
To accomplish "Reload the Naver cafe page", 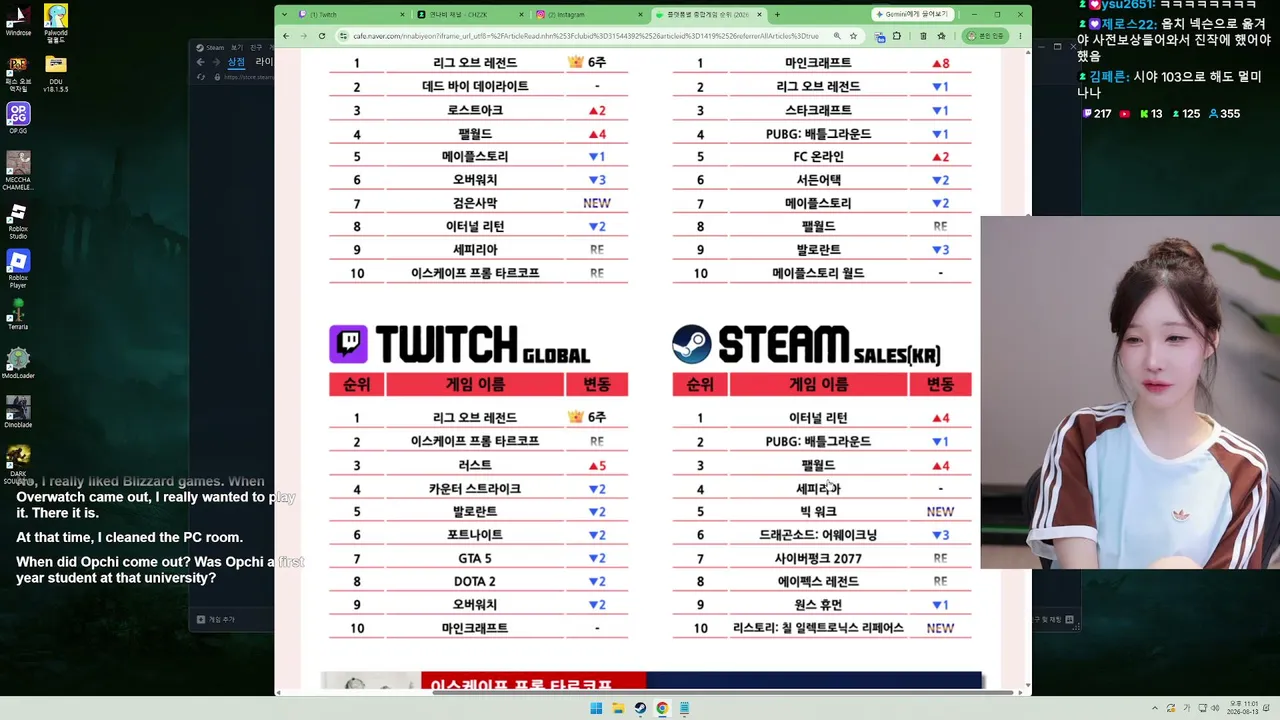I will pyautogui.click(x=321, y=36).
